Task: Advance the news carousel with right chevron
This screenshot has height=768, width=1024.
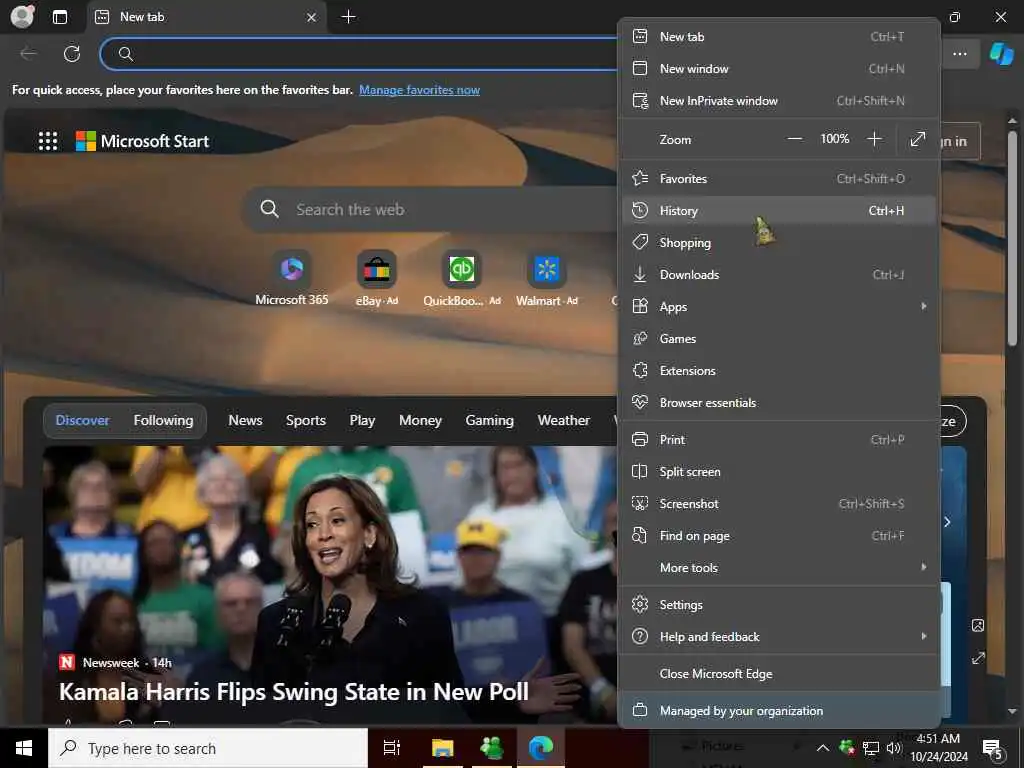Action: [x=947, y=522]
